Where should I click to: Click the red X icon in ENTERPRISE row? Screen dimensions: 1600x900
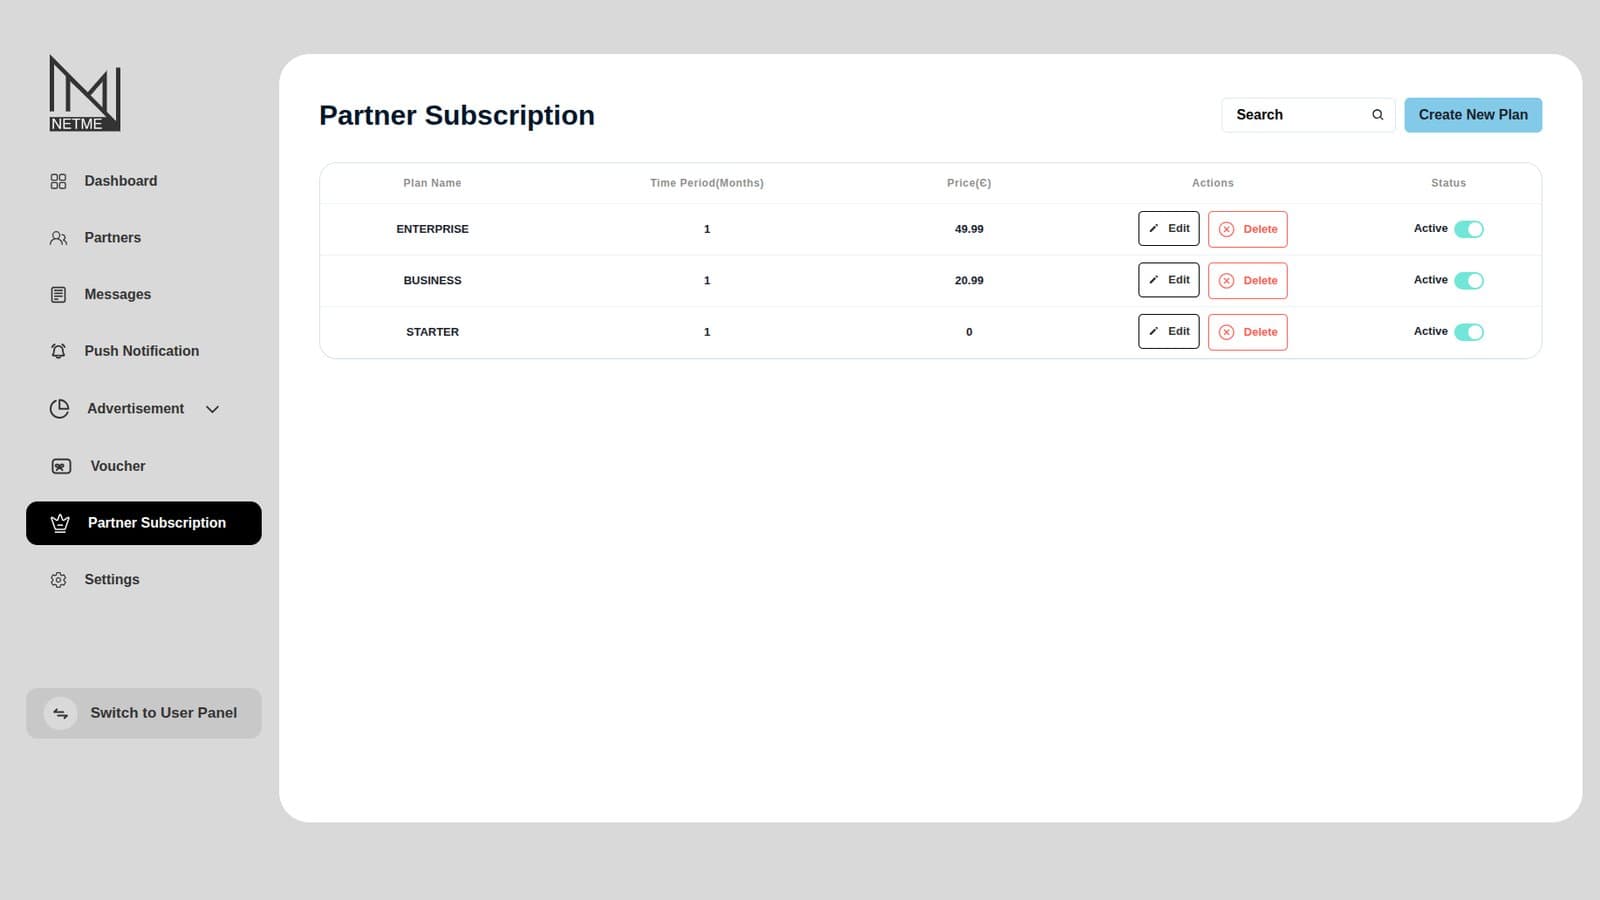(x=1226, y=229)
